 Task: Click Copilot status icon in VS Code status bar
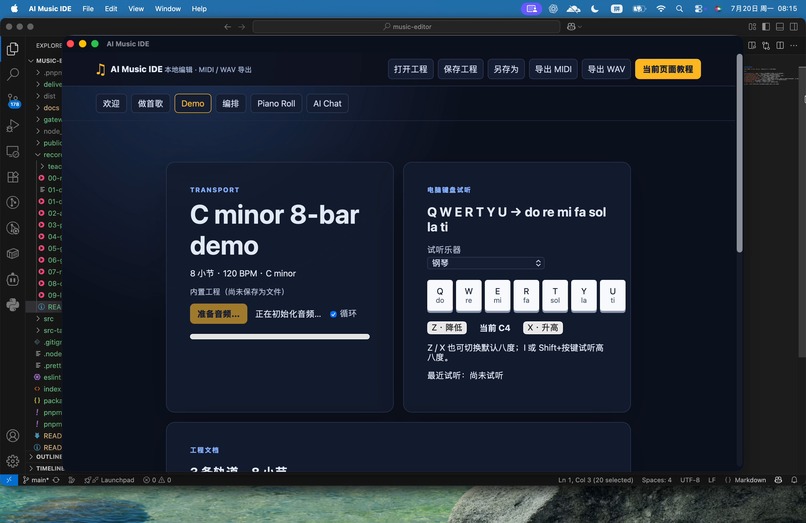tap(778, 480)
